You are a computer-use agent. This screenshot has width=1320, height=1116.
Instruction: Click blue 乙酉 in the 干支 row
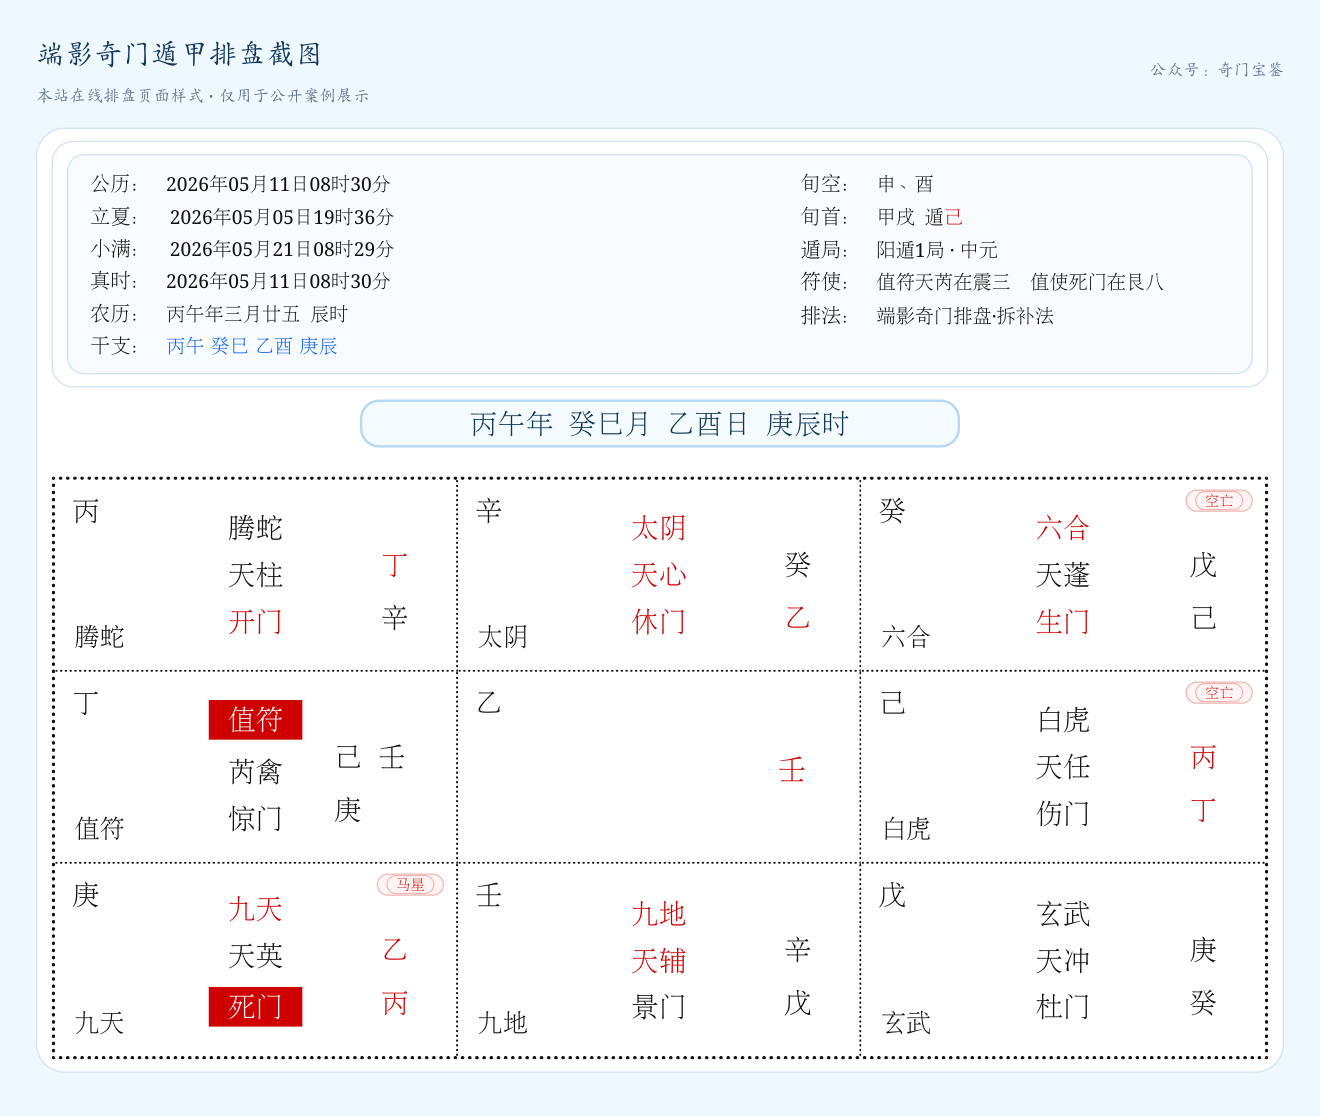pos(274,346)
